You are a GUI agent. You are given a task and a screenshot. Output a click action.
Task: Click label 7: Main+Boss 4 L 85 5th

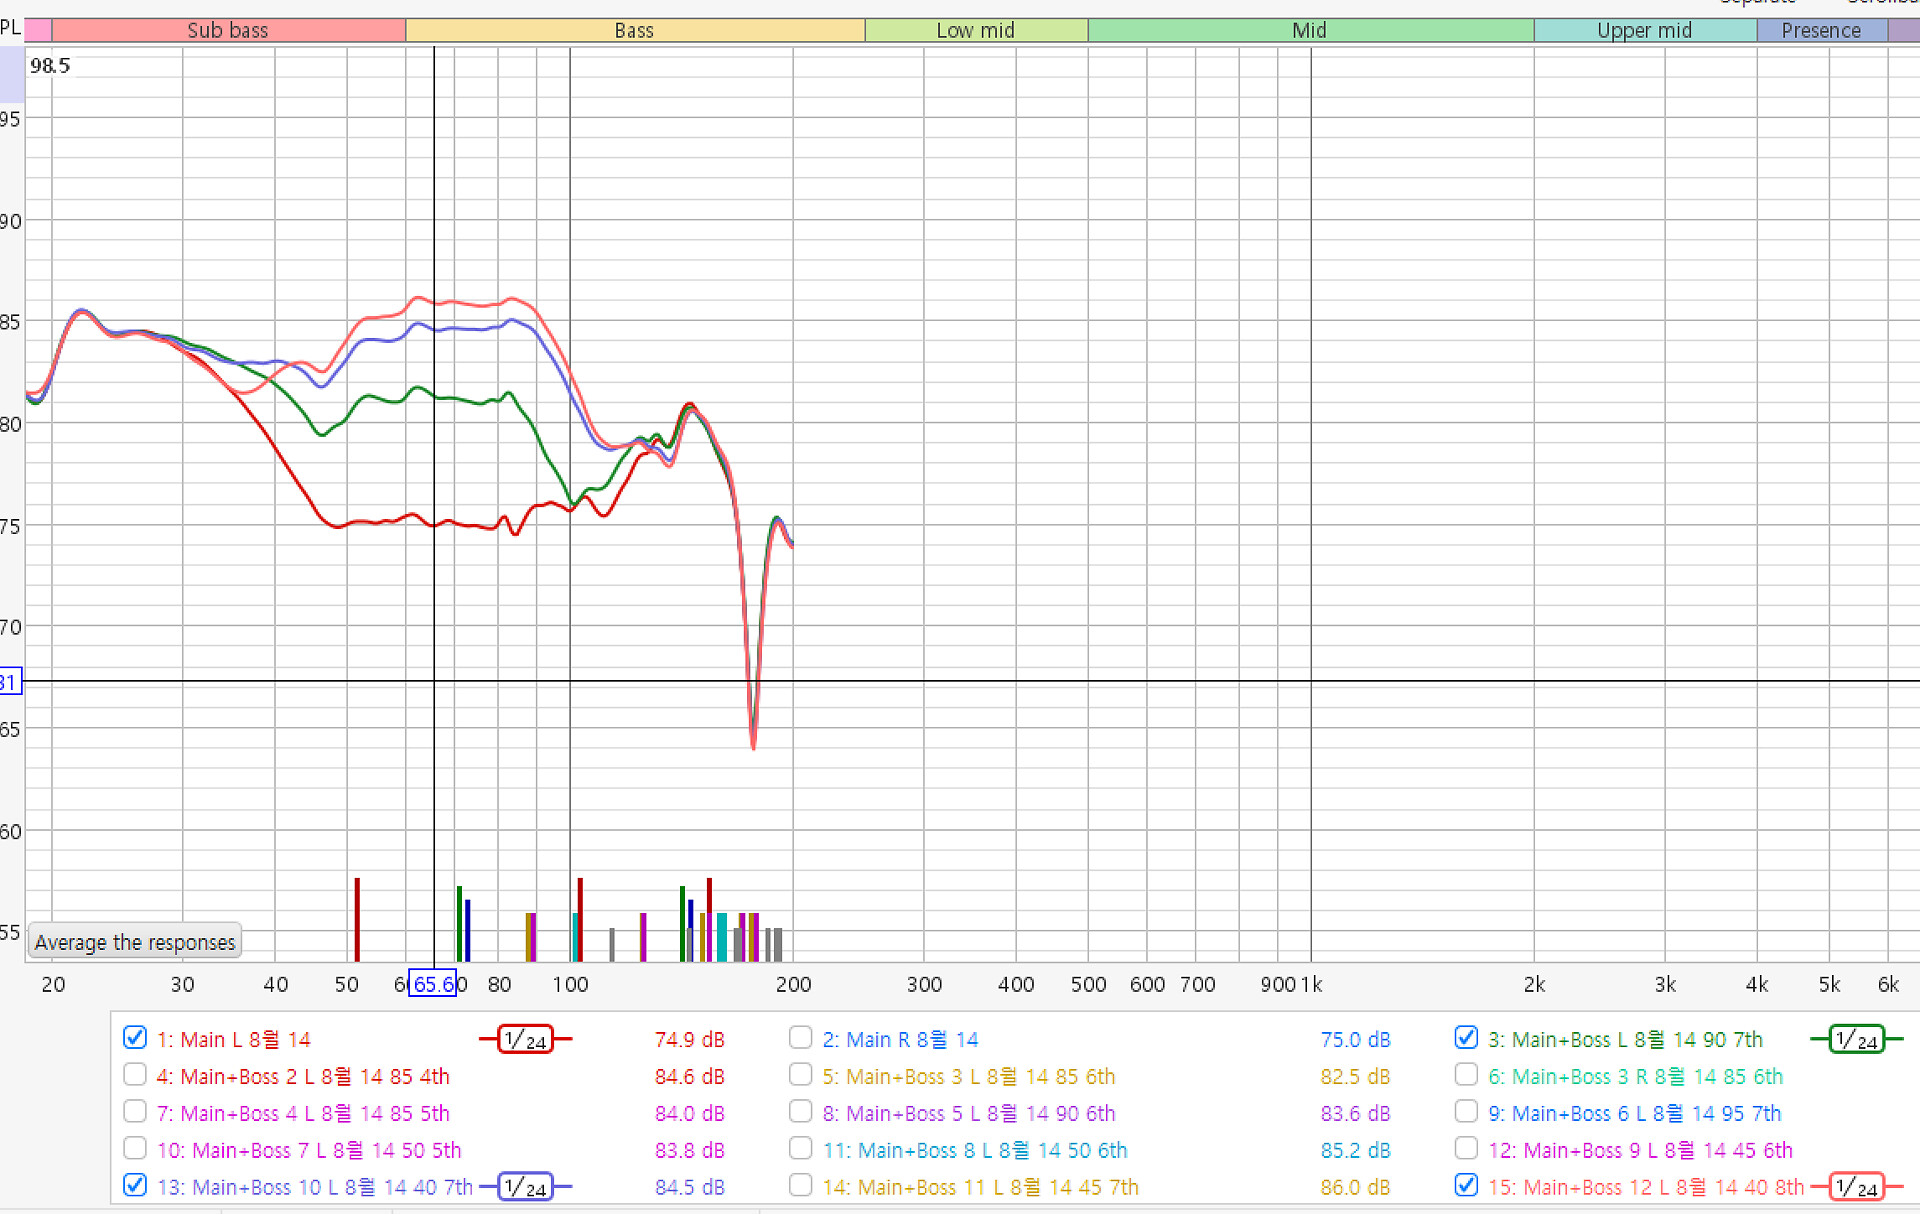pos(303,1114)
